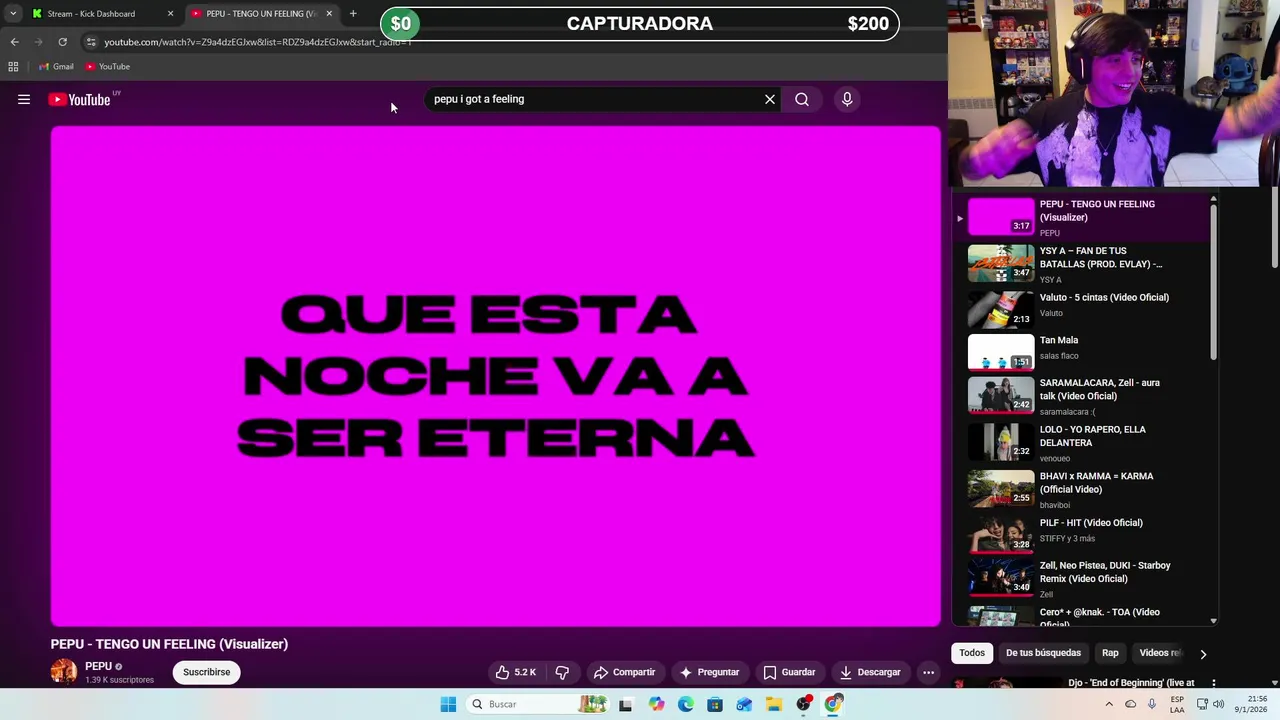Open 'BHAVI x RAMMA = KARMA' video
The width and height of the screenshot is (1280, 720).
(1083, 489)
